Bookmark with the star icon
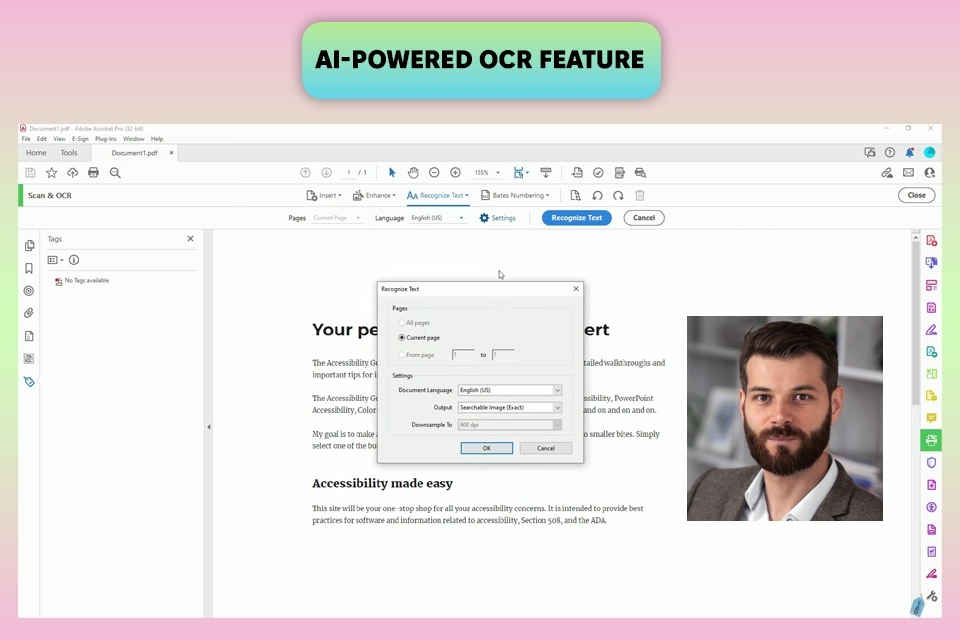 point(51,173)
